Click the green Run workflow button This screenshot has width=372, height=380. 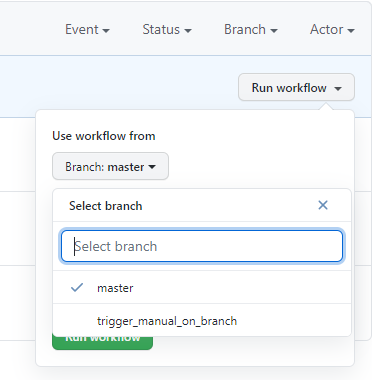(103, 343)
